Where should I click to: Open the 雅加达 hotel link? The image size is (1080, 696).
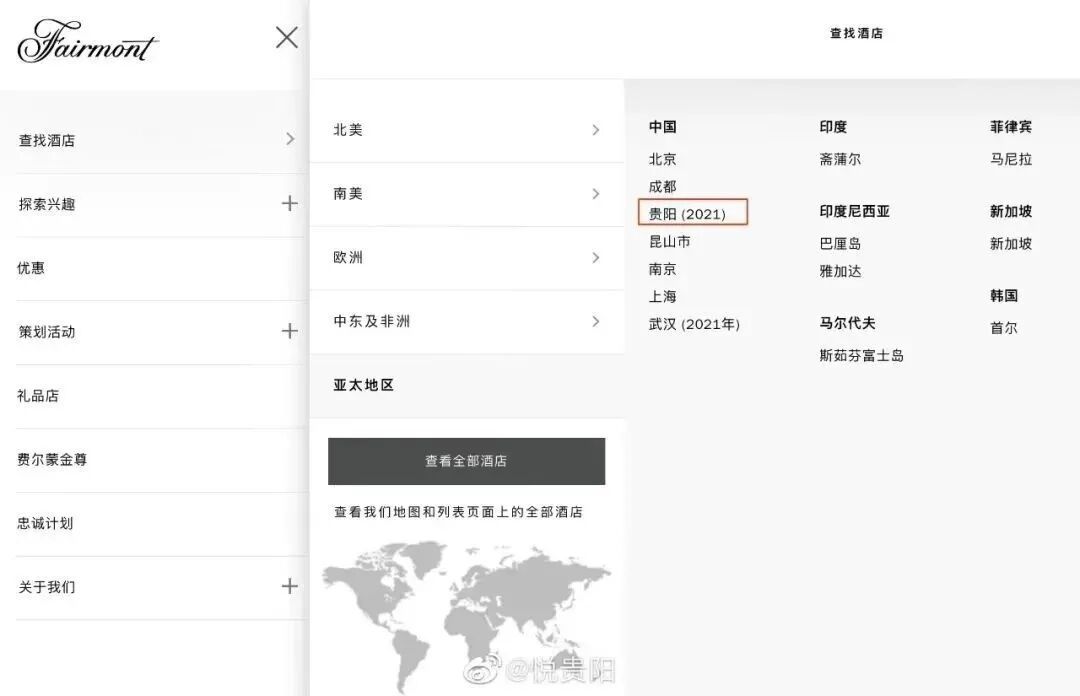click(840, 271)
